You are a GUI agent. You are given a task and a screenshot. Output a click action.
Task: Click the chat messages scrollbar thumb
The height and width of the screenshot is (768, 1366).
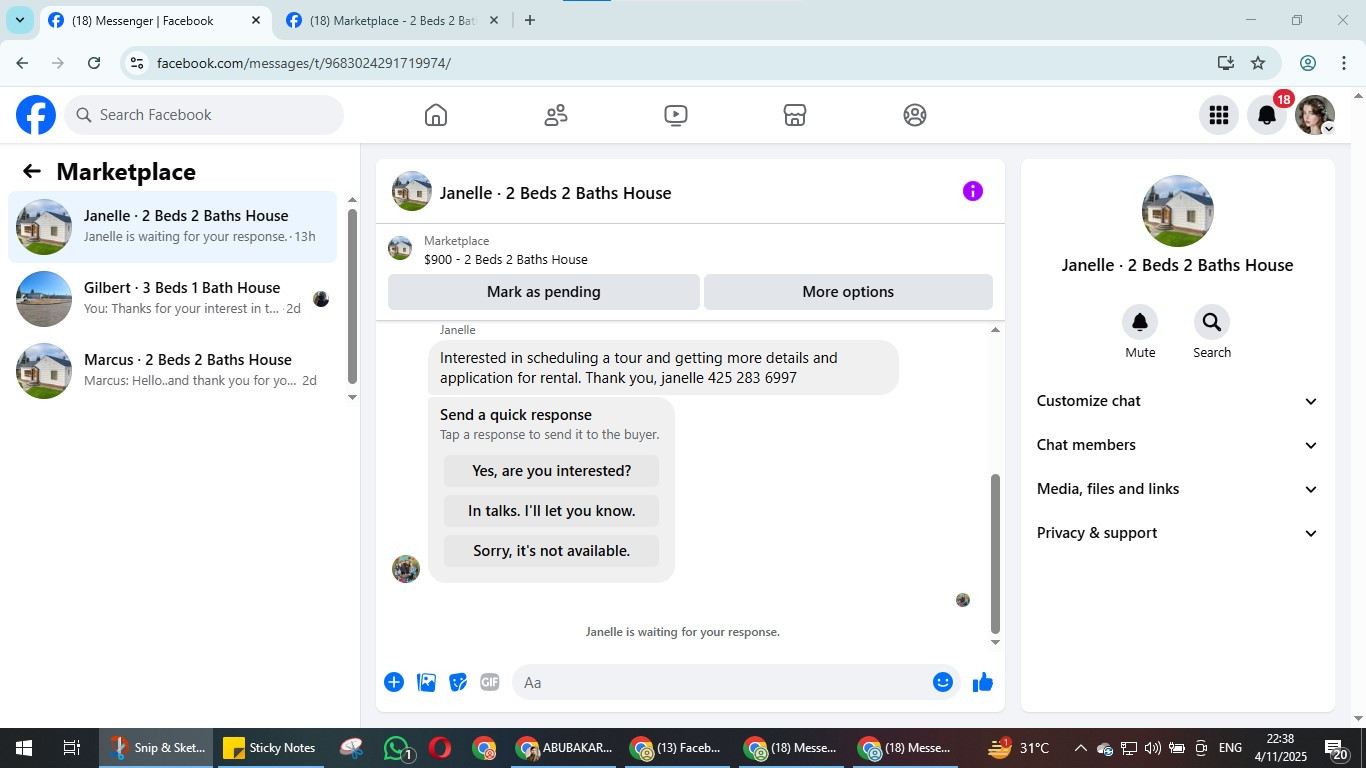click(995, 553)
